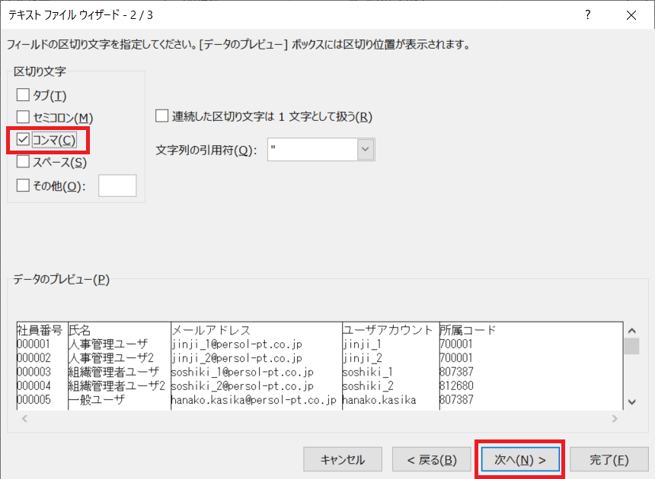Click the jinji_2 account cell

pos(362,358)
